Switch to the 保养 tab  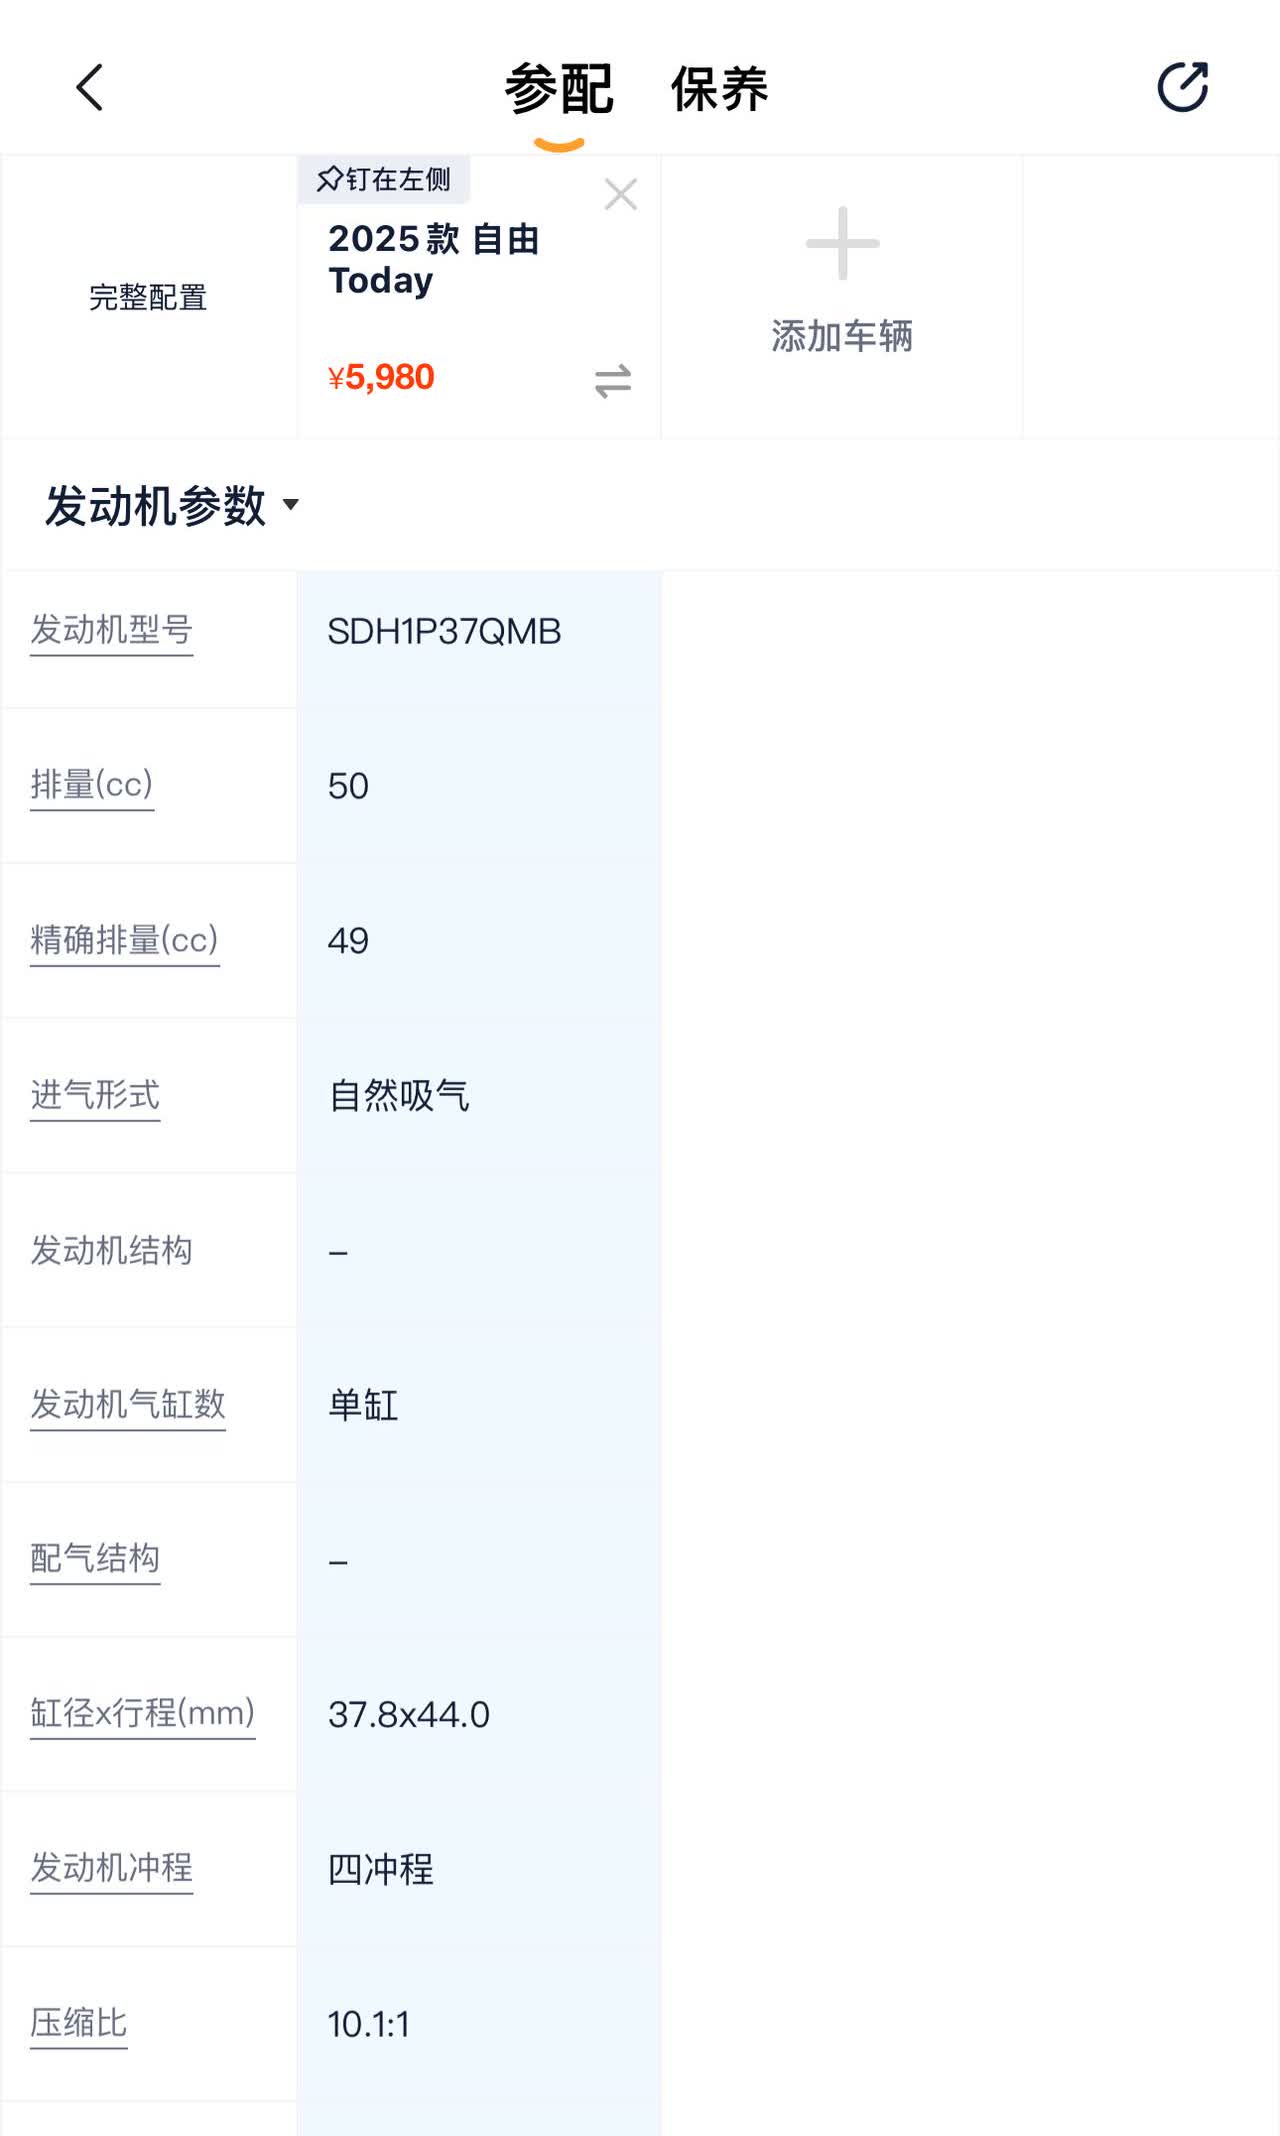pyautogui.click(x=719, y=89)
